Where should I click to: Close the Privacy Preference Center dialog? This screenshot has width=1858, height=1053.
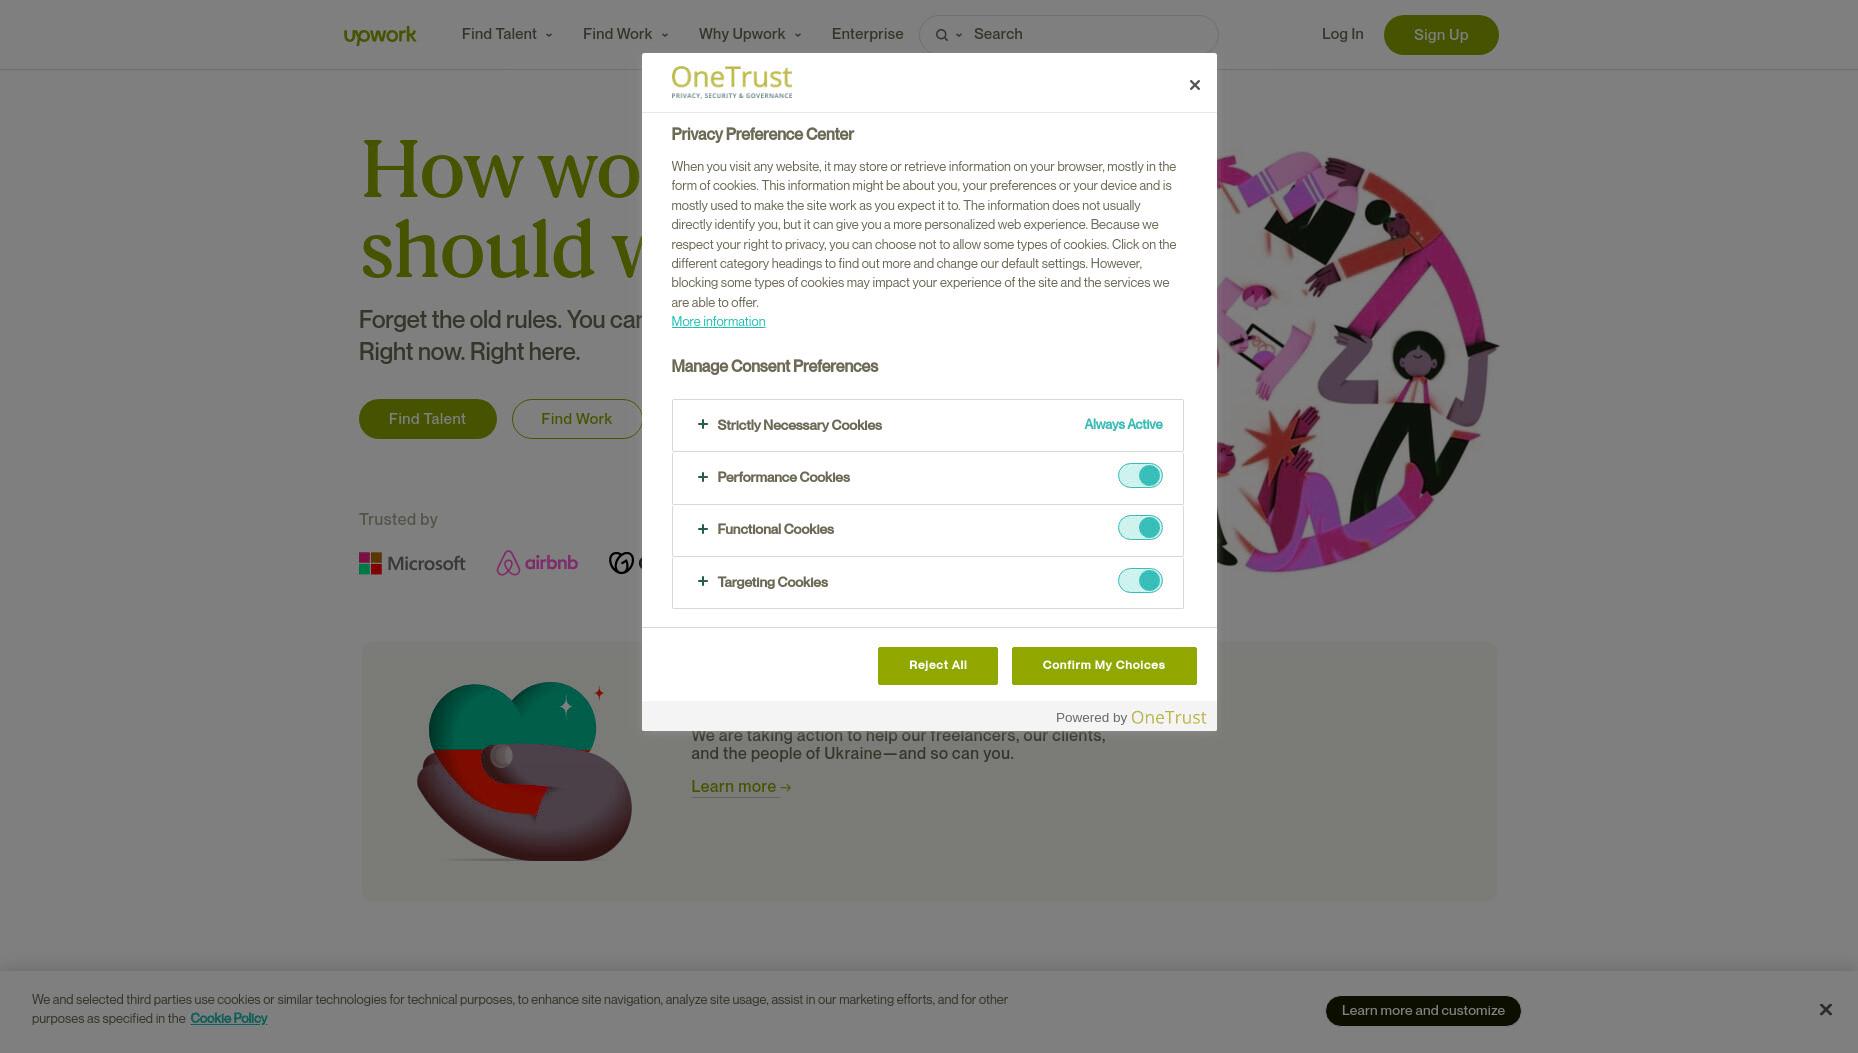[x=1194, y=85]
